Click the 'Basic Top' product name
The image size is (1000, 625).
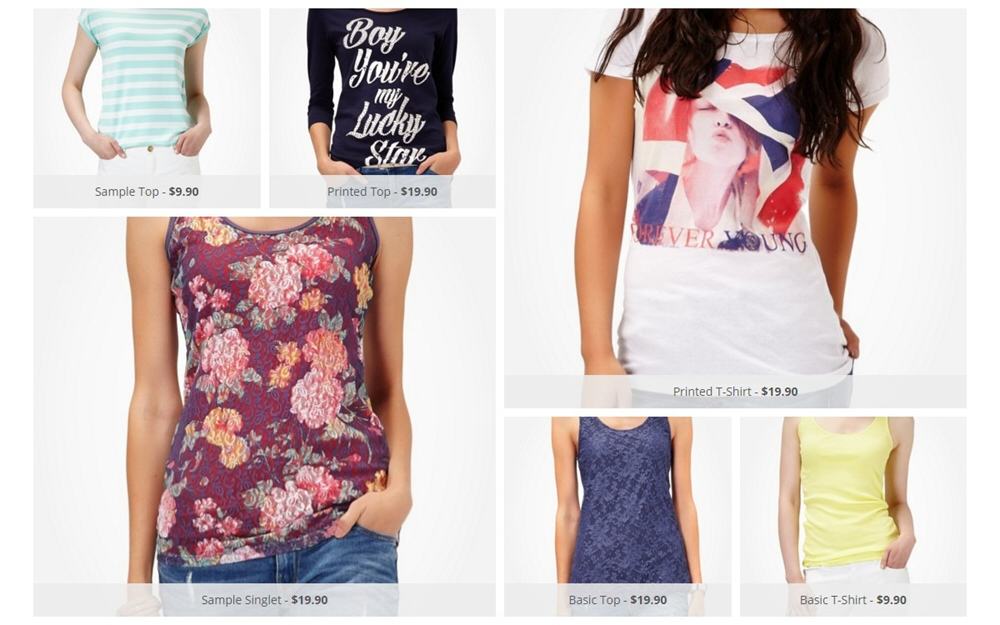[594, 600]
